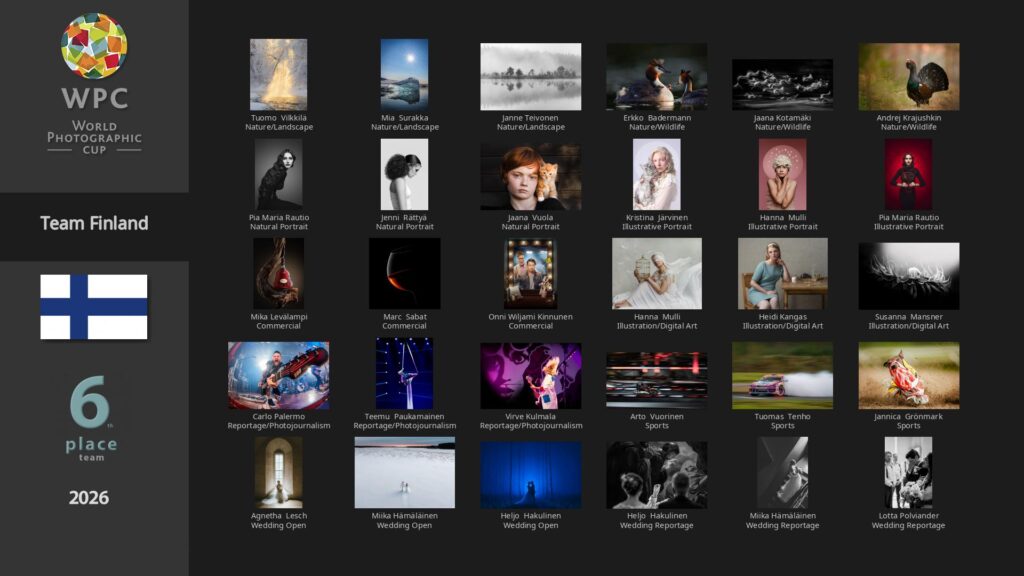Select Pia Maria Rautio's red Illustrative Portrait
Viewport: 1024px width, 576px height.
tap(908, 175)
